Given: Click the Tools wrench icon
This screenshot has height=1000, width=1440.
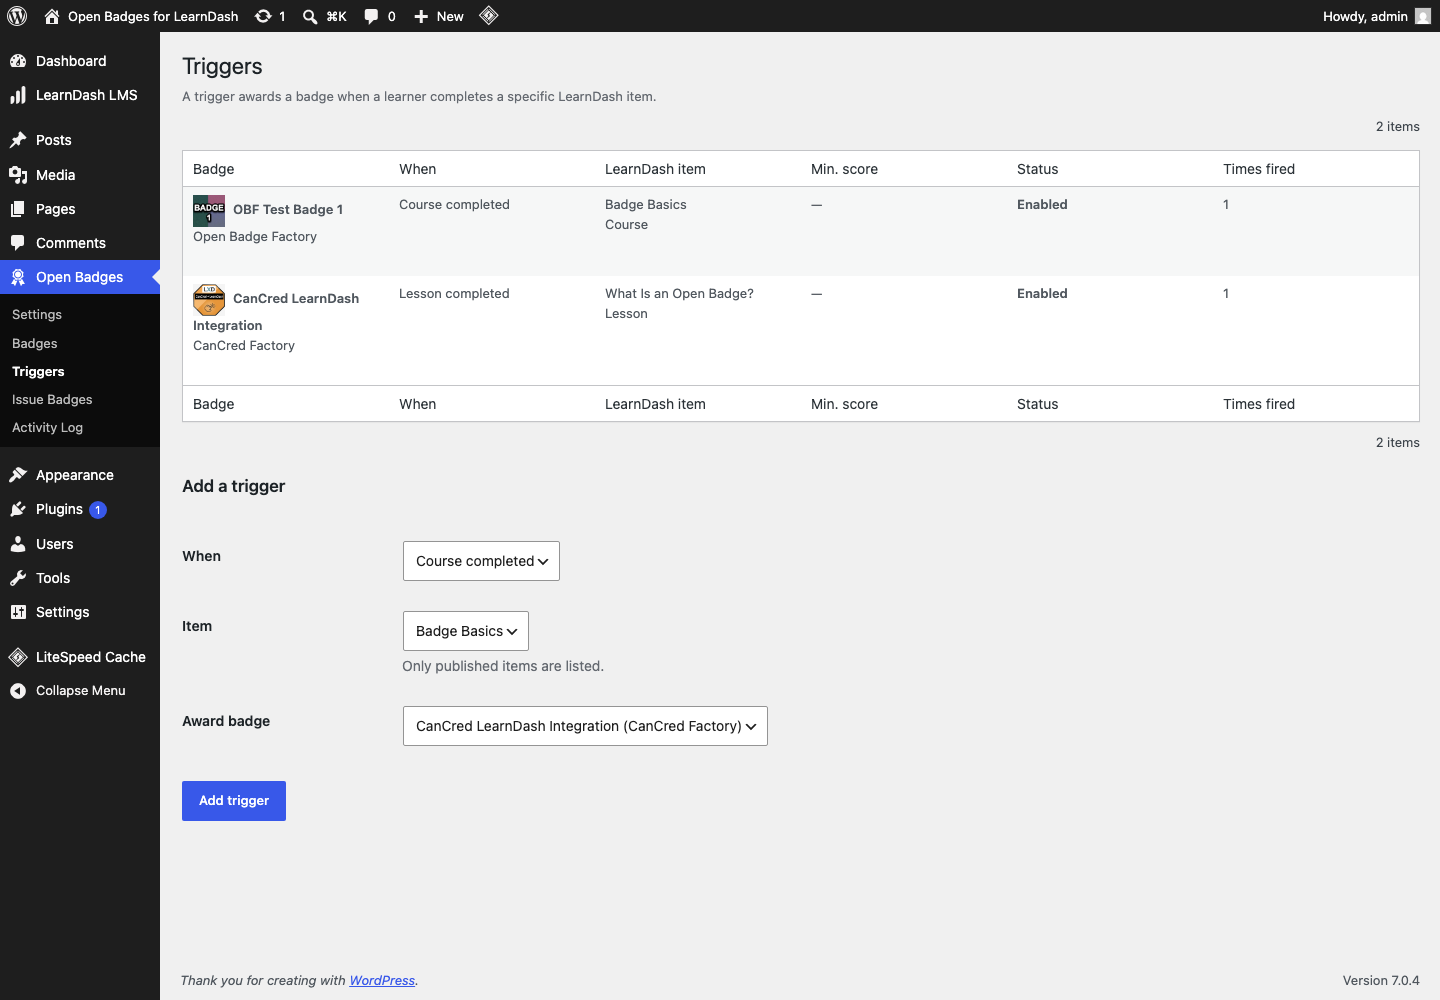Looking at the screenshot, I should coord(18,578).
